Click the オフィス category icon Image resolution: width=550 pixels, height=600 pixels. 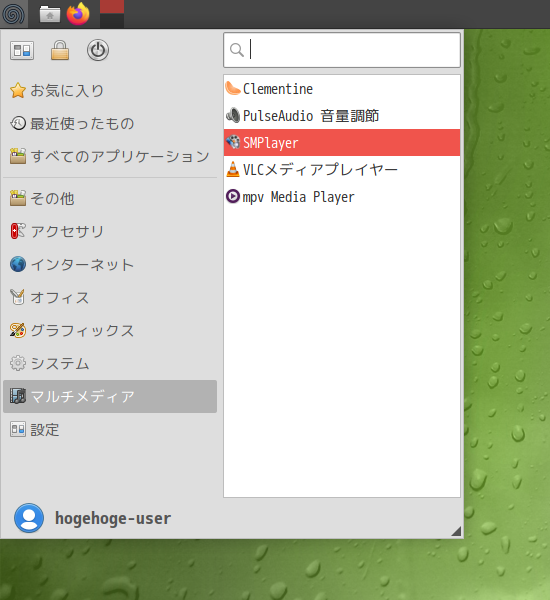18,297
